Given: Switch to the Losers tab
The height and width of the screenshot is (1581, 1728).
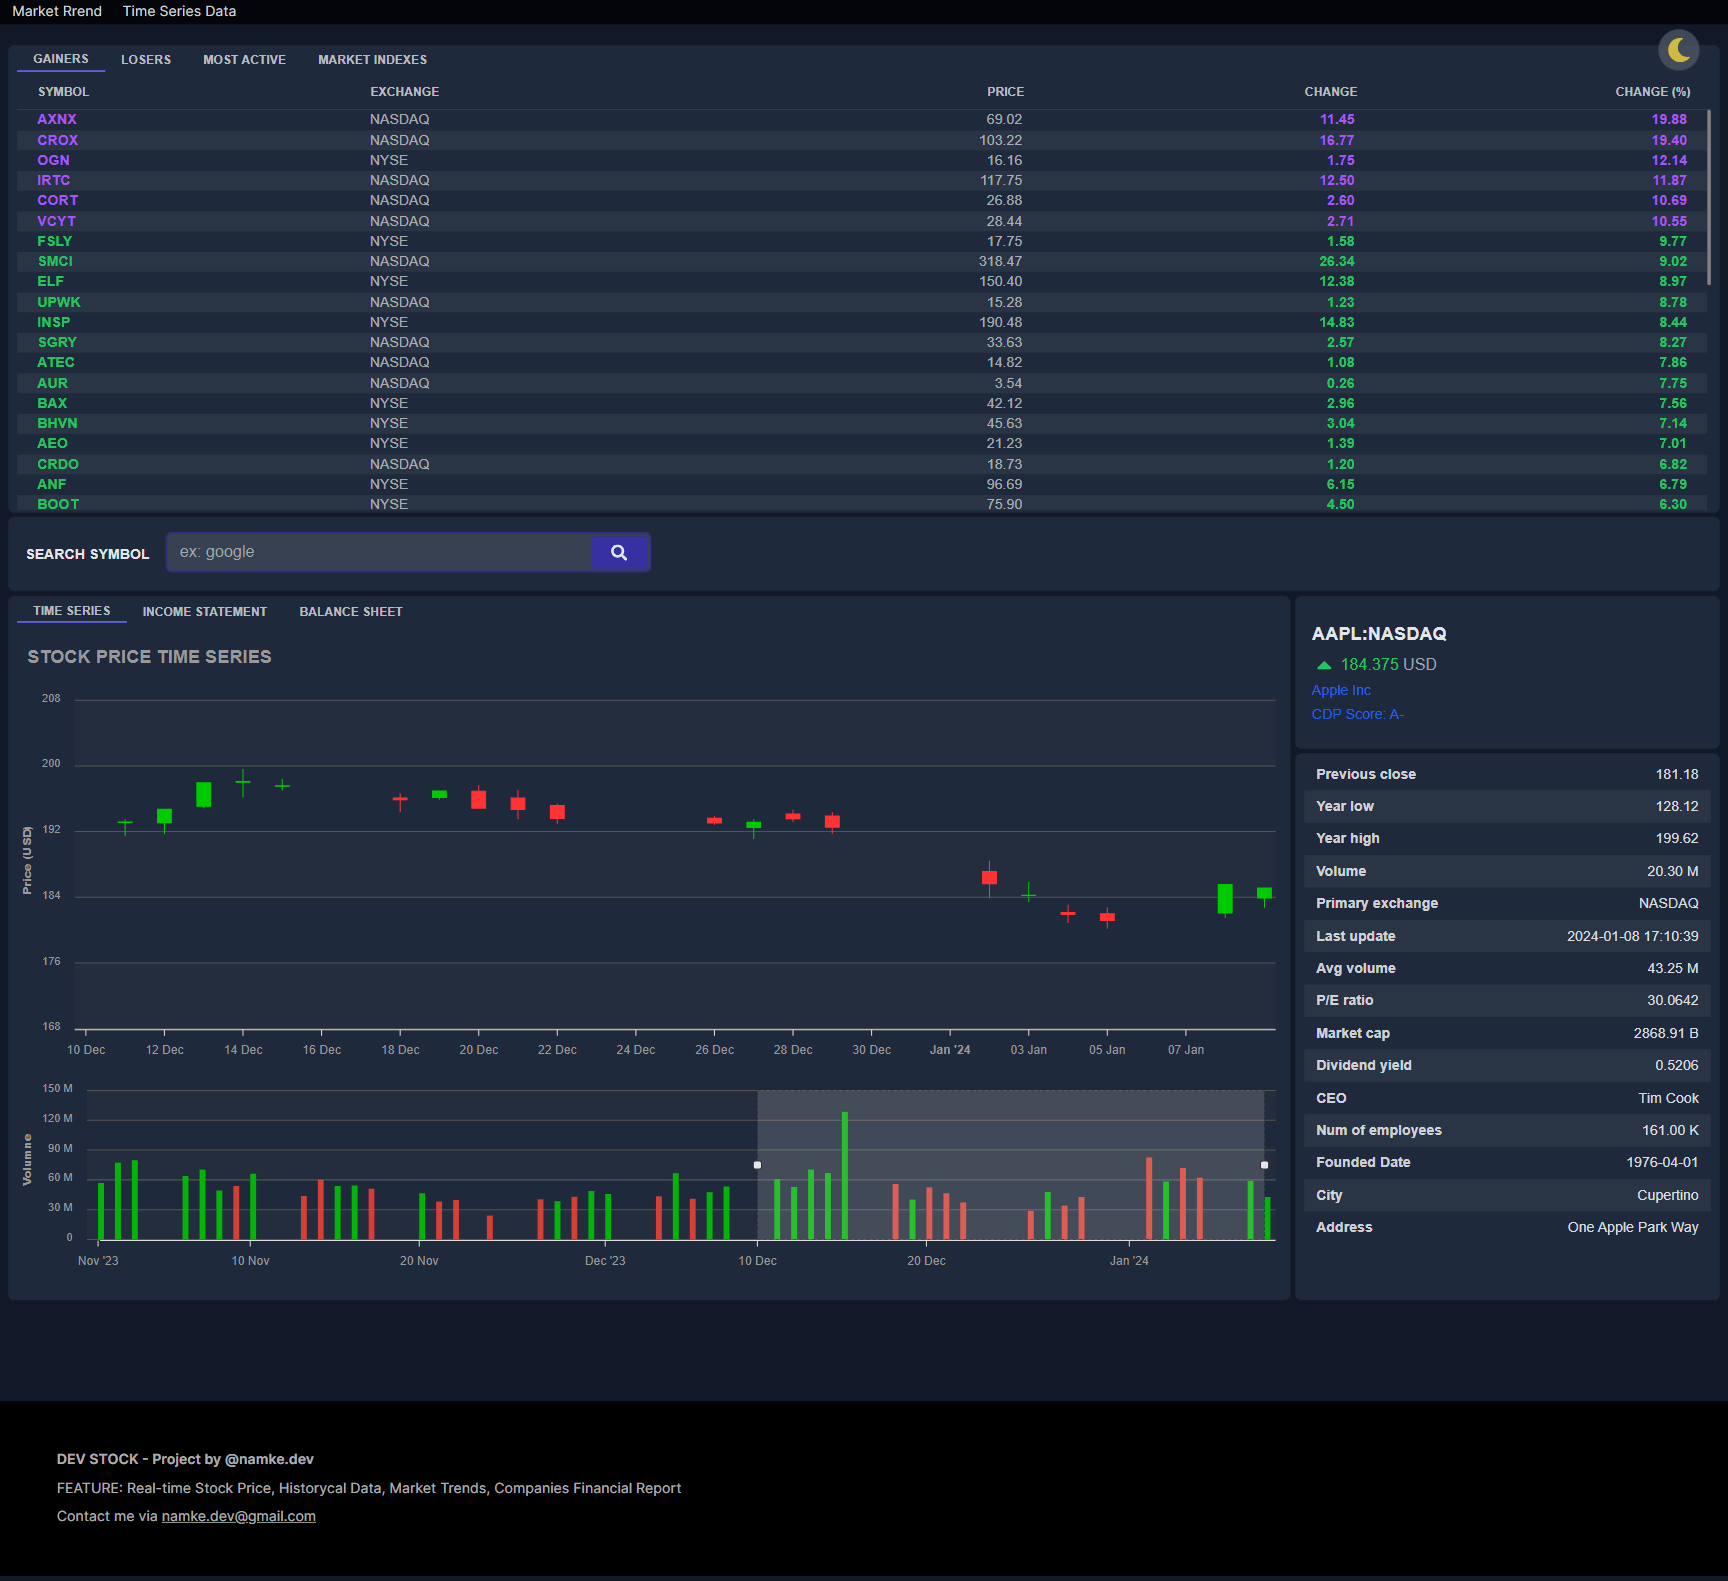Looking at the screenshot, I should [146, 60].
